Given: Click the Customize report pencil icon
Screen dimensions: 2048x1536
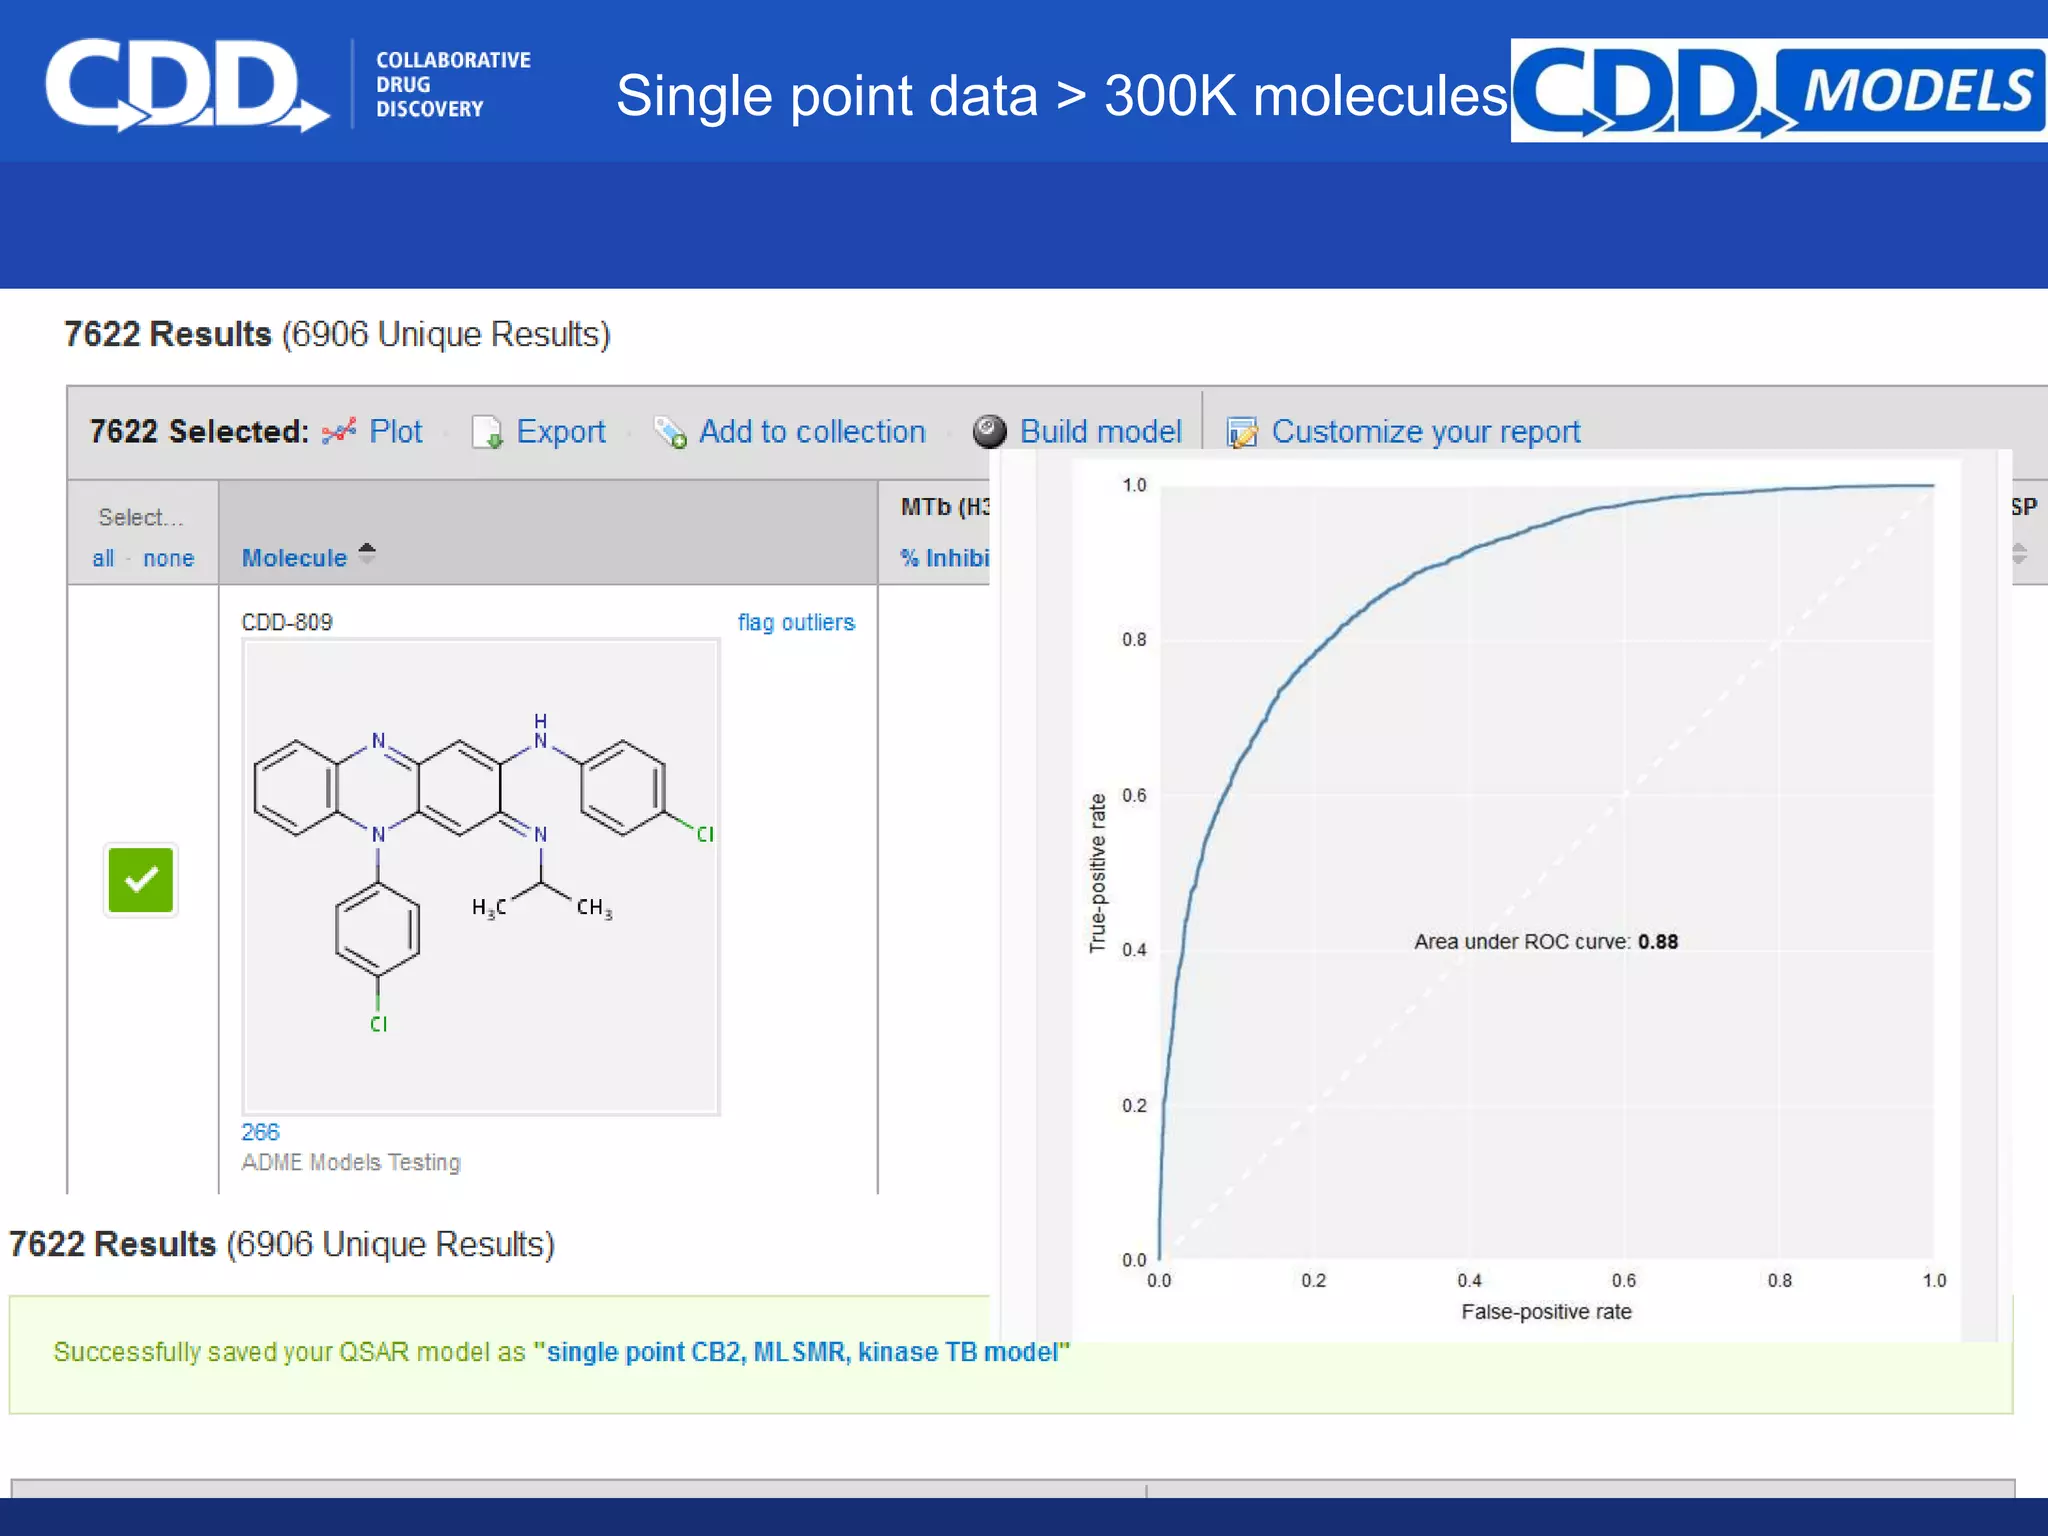Looking at the screenshot, I should 1242,432.
